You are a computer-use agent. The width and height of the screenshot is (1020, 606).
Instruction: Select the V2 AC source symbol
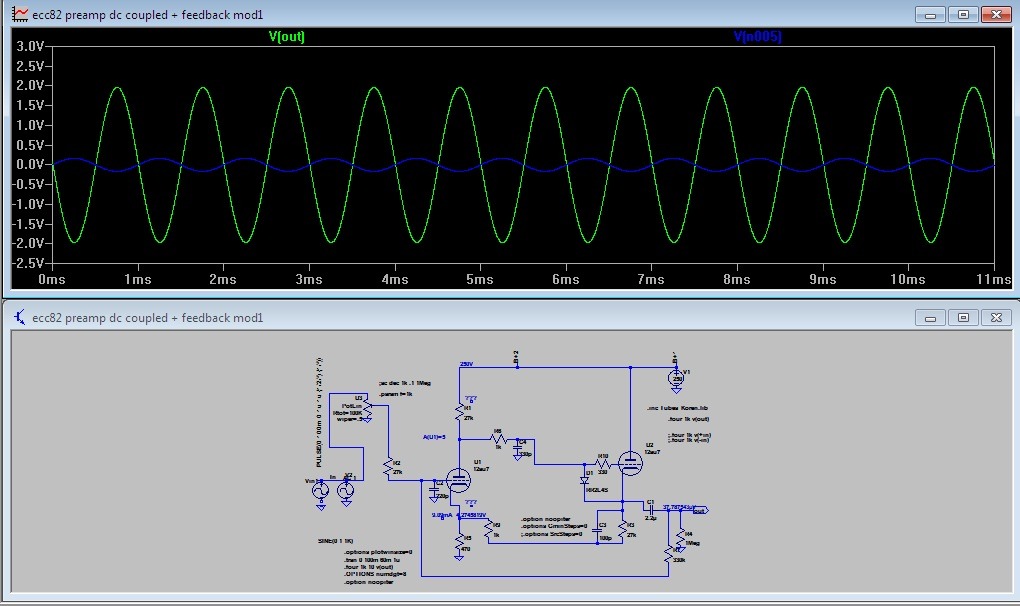[x=345, y=491]
